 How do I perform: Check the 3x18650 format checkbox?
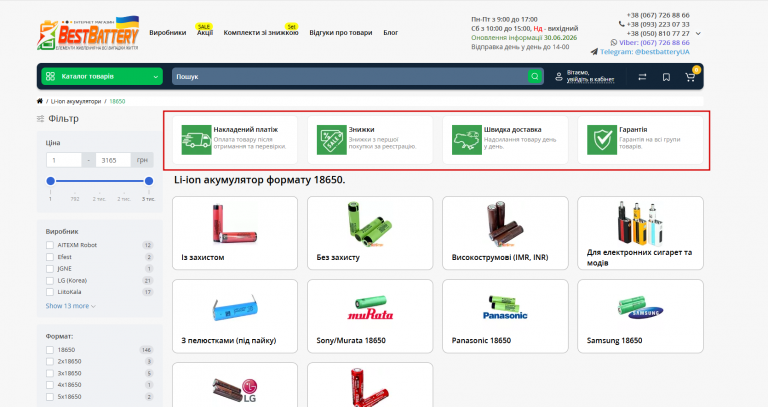click(49, 373)
